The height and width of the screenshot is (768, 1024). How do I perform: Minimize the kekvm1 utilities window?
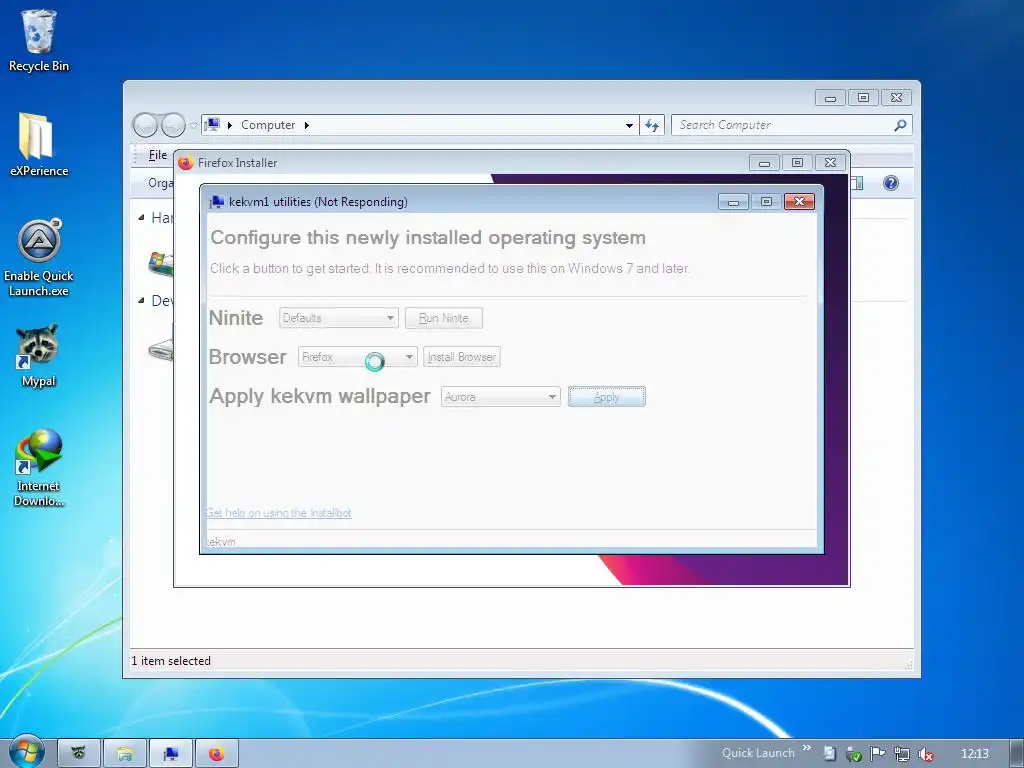click(733, 202)
